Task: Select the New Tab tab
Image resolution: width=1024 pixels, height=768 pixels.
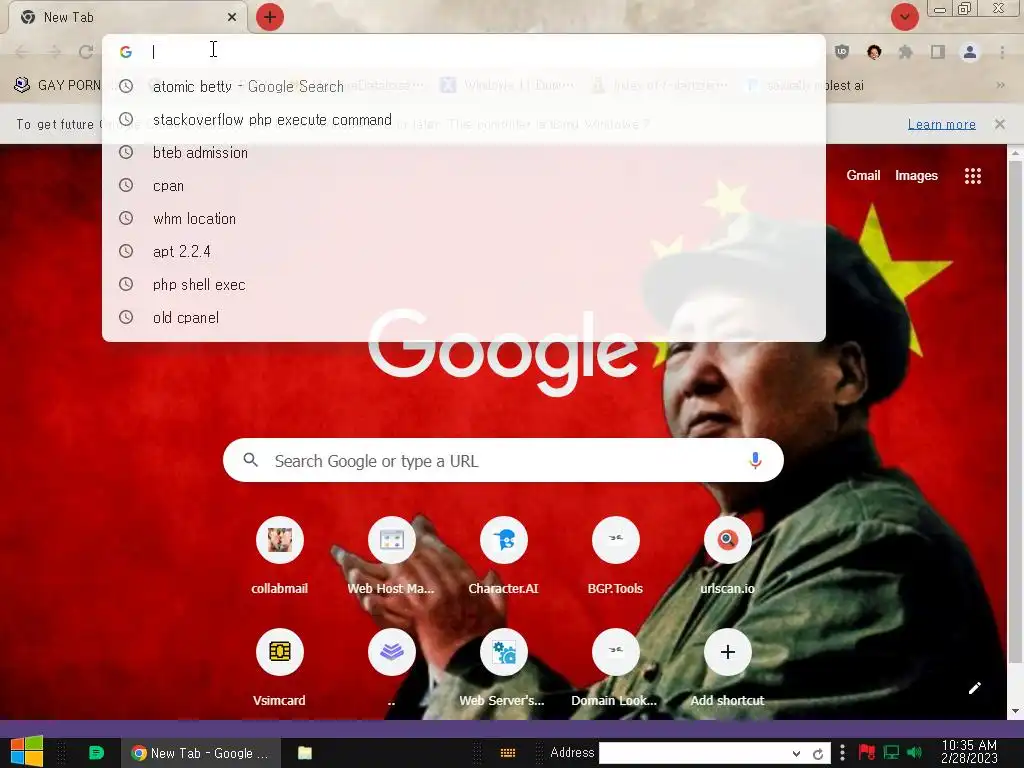Action: (128, 18)
